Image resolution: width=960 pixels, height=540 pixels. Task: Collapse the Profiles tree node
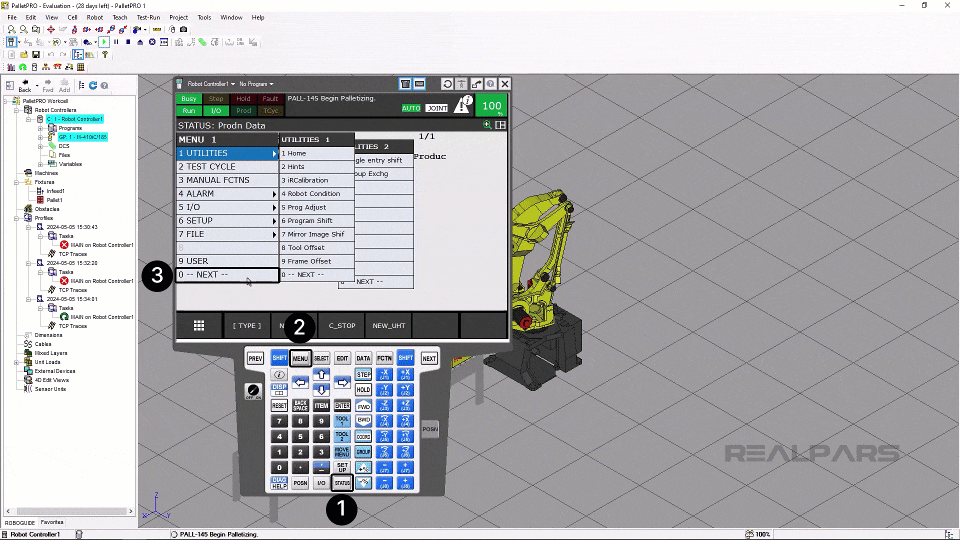(x=17, y=218)
